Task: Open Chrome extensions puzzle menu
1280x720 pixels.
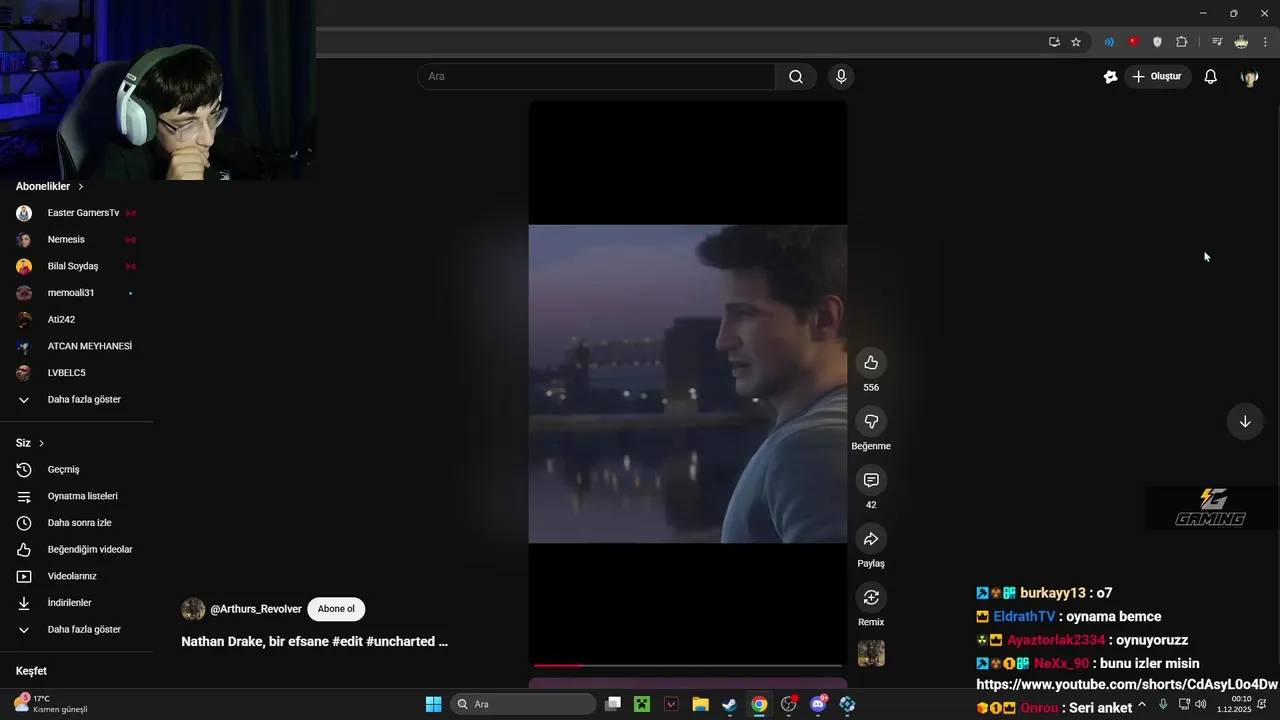Action: [x=1182, y=42]
